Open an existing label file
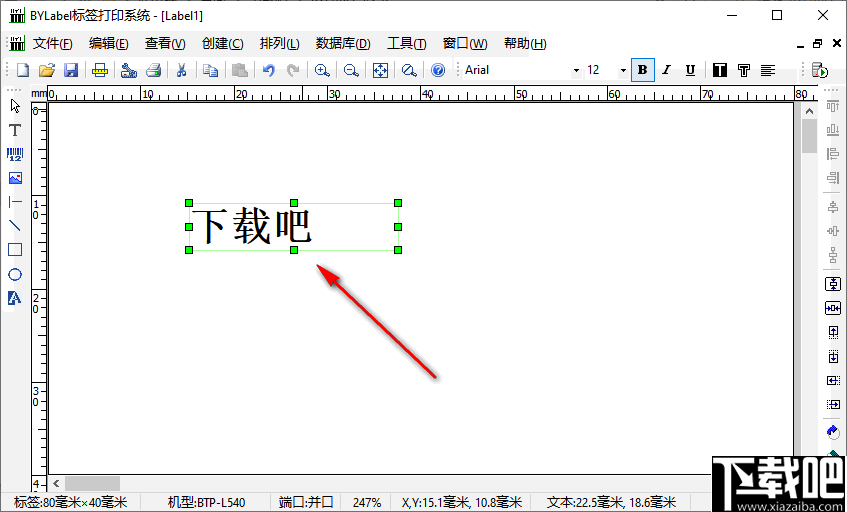Image resolution: width=847 pixels, height=512 pixels. (47, 70)
